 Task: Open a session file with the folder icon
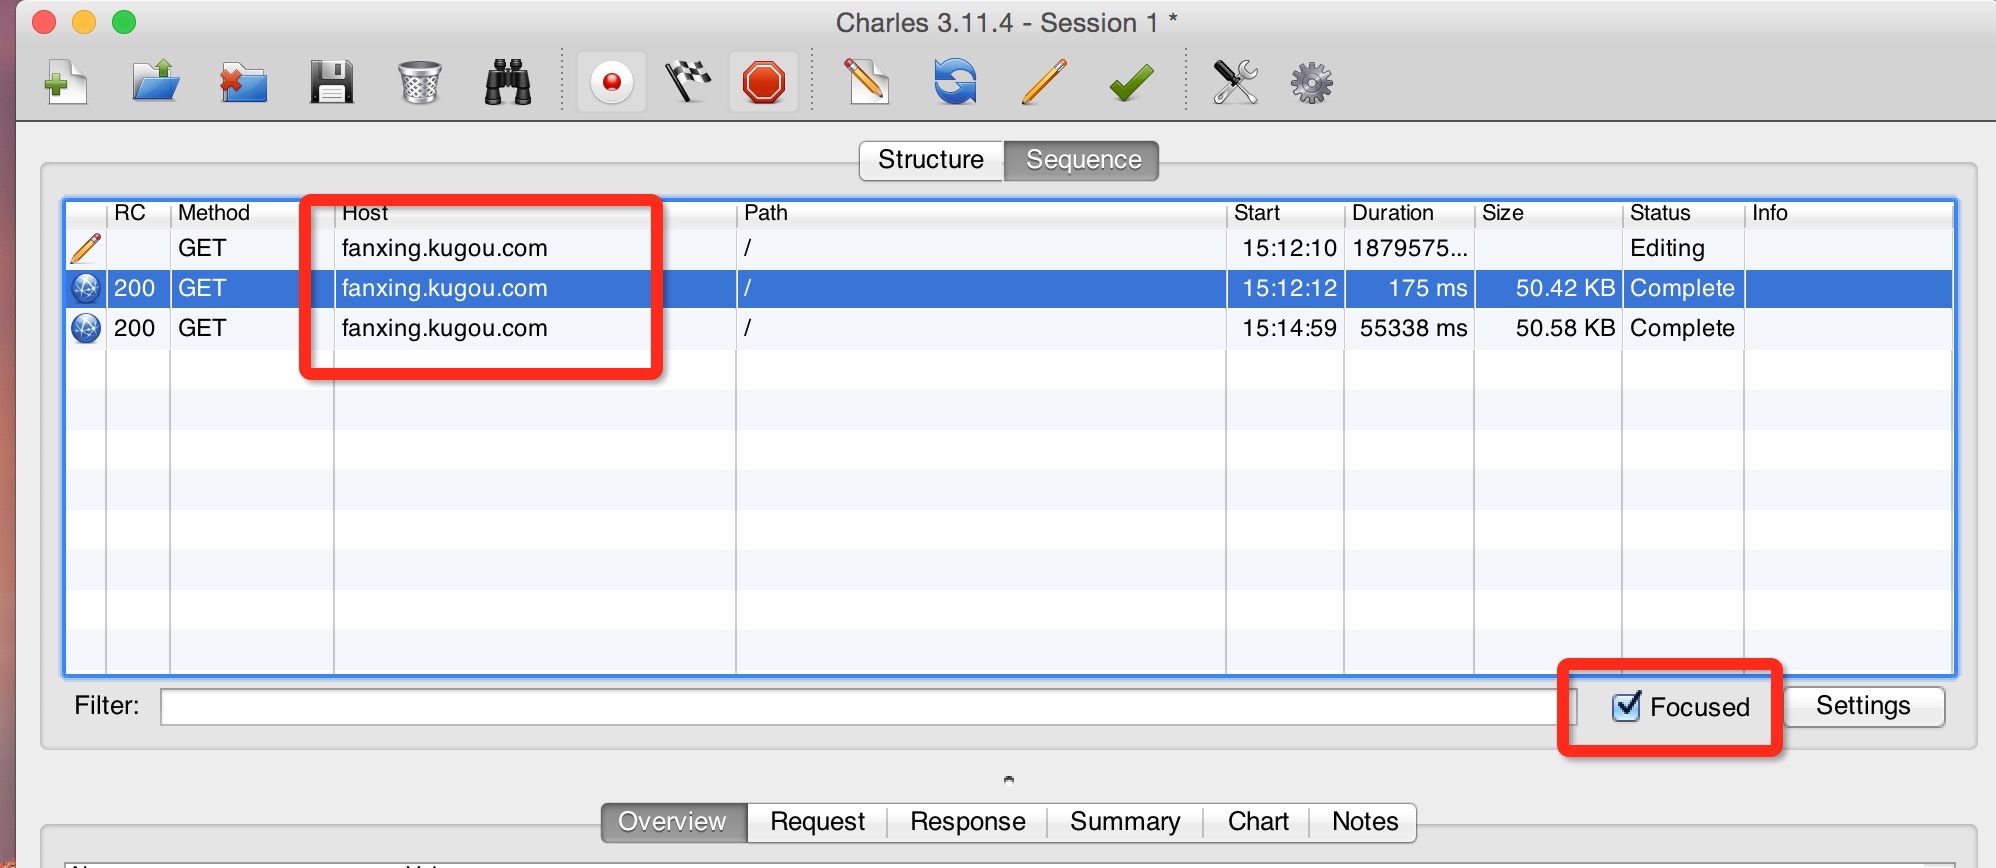(x=155, y=82)
